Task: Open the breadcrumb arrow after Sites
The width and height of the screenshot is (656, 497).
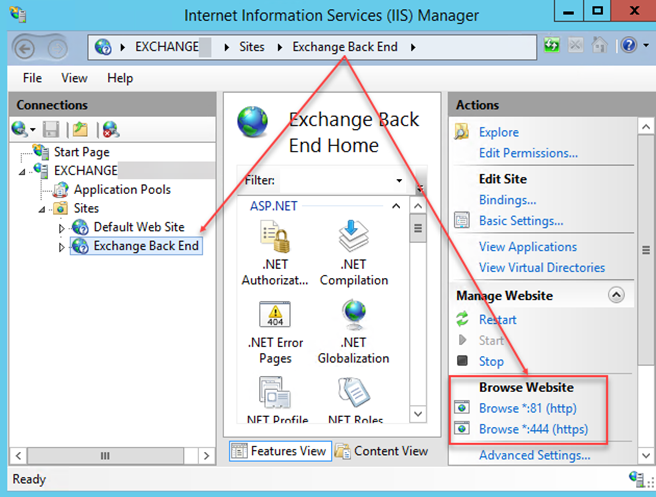Action: coord(280,47)
